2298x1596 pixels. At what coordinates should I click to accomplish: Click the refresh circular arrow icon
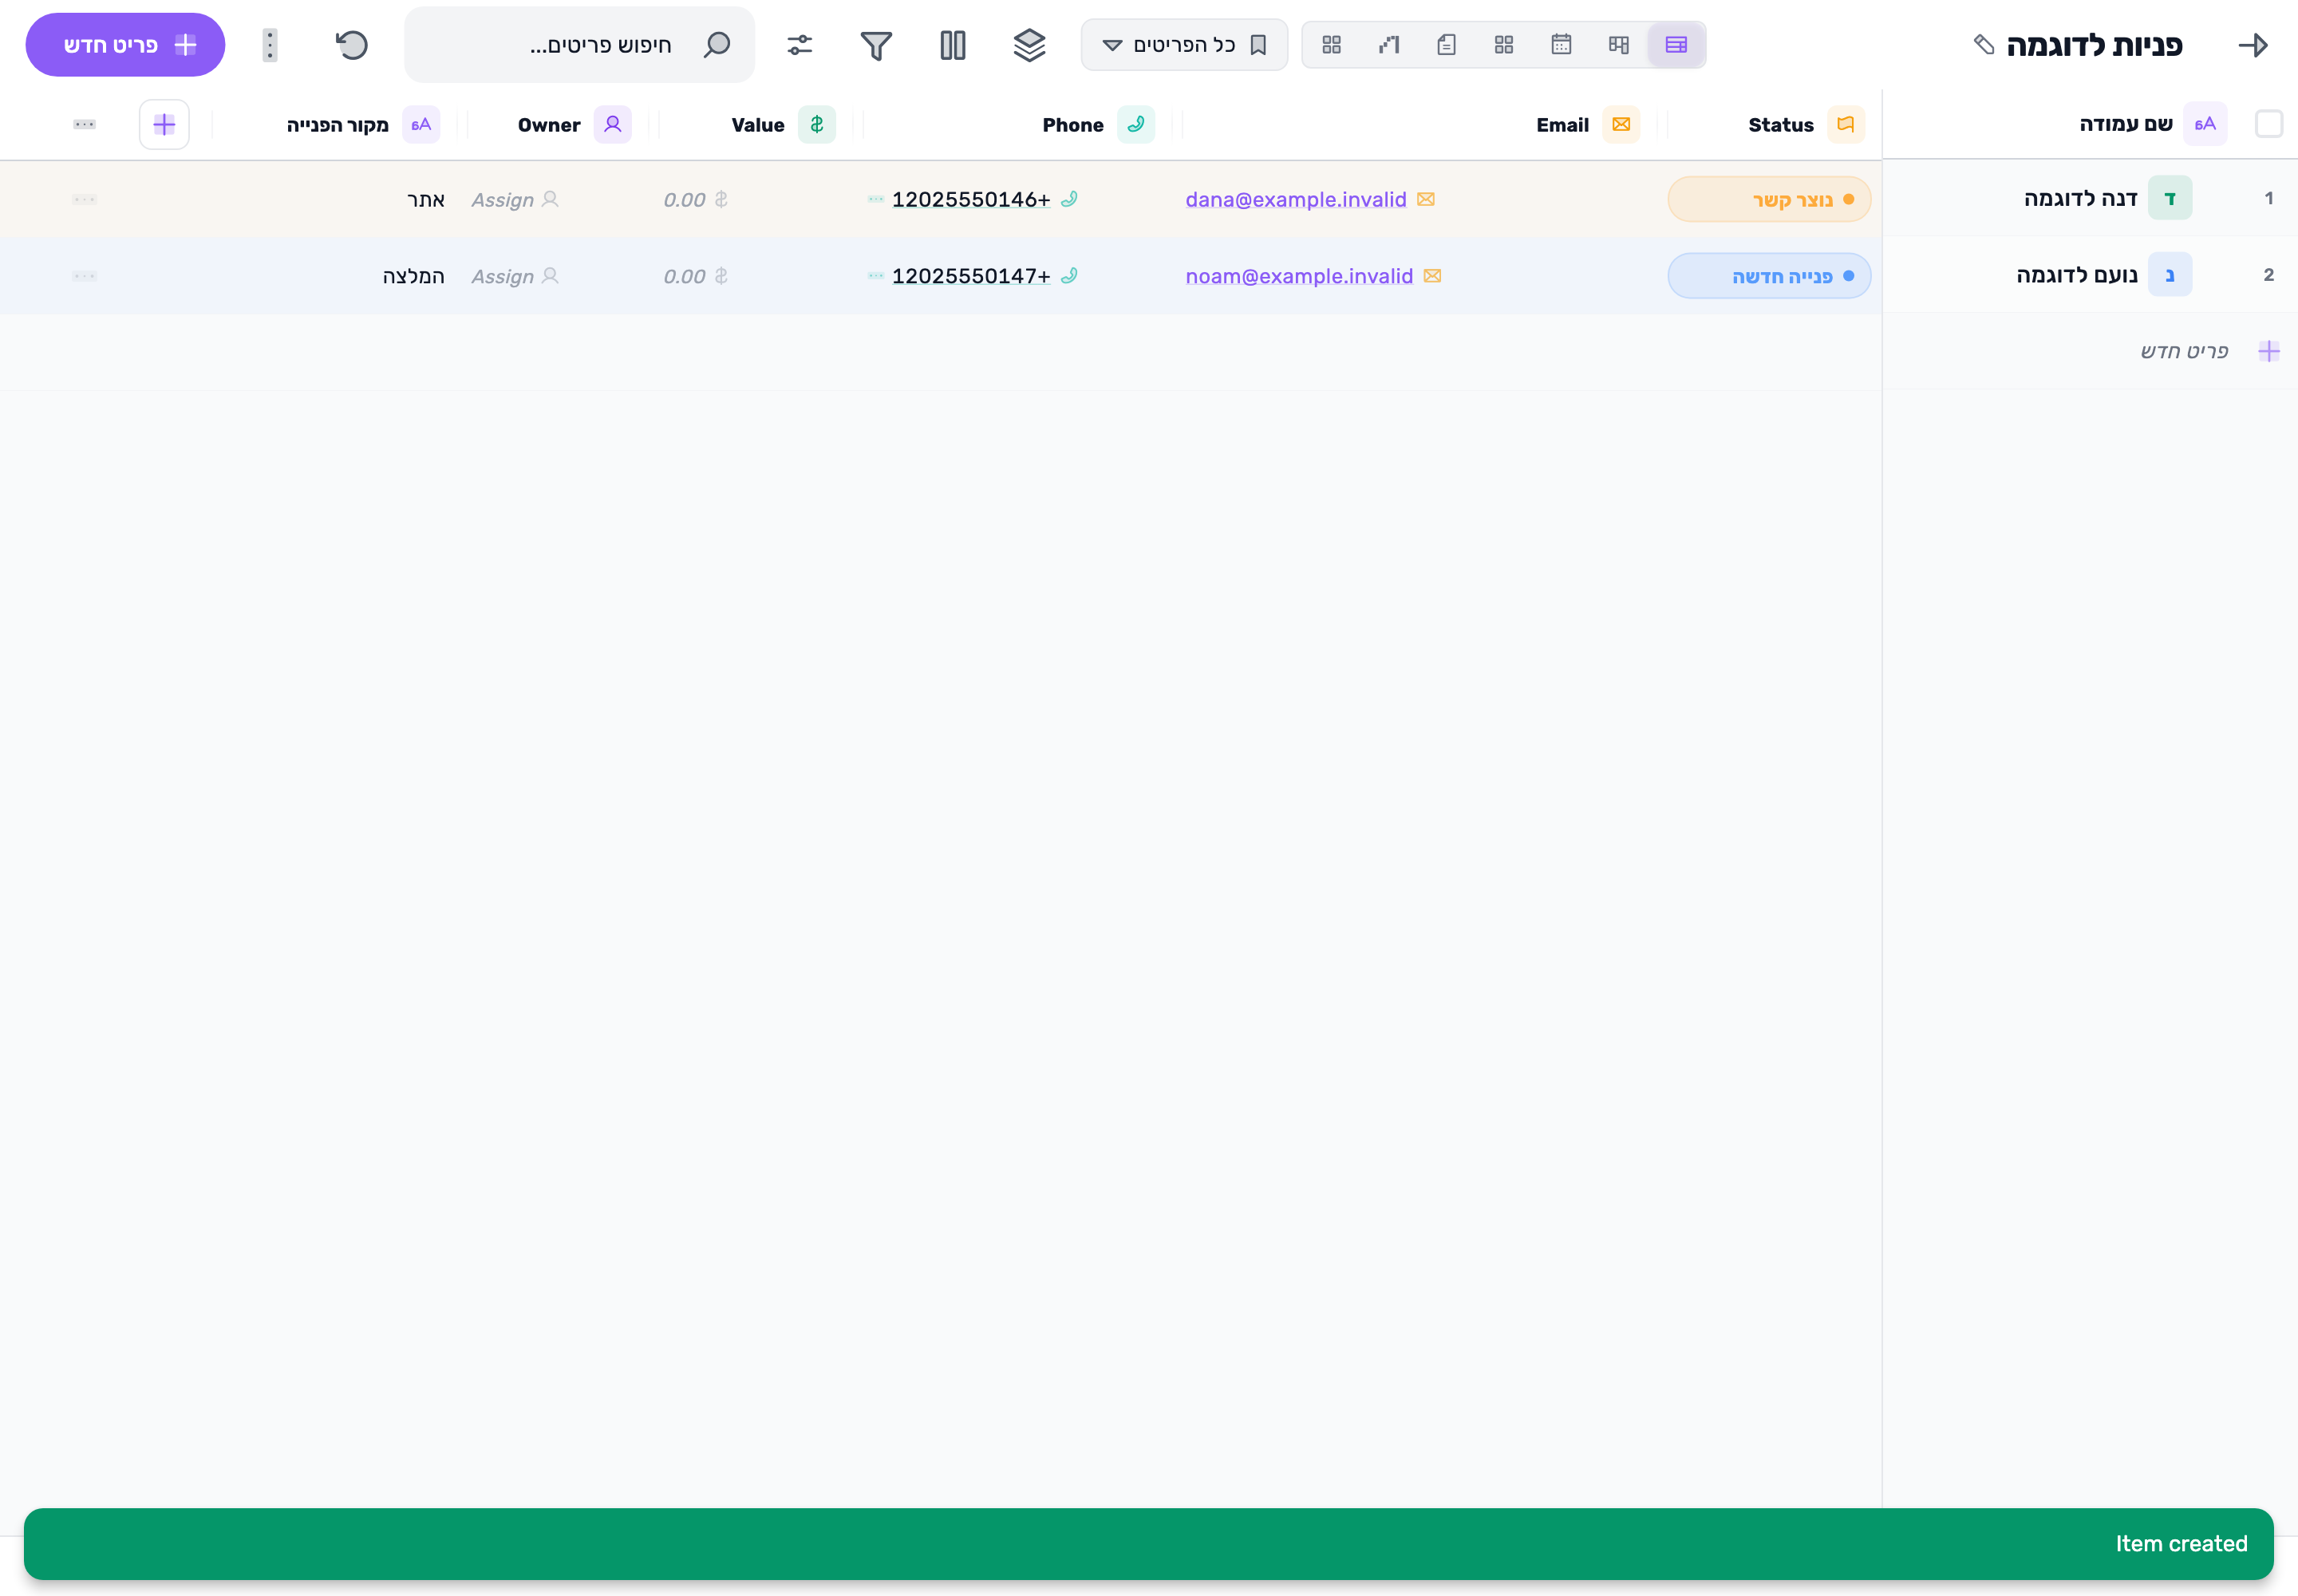(x=352, y=45)
